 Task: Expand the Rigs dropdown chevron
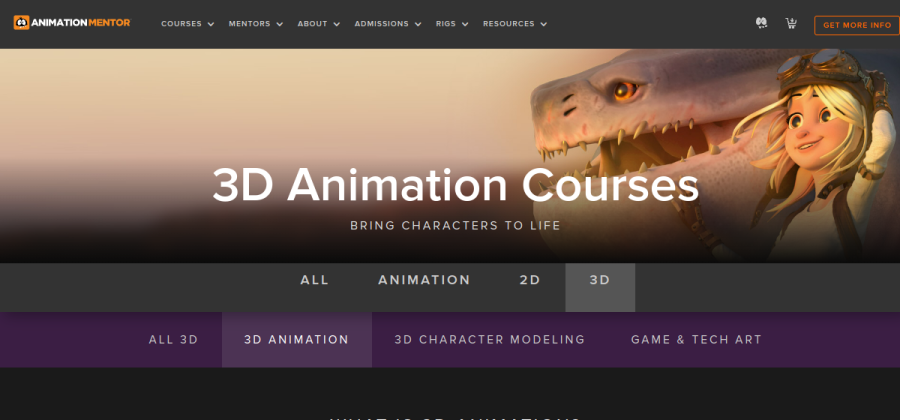[465, 24]
